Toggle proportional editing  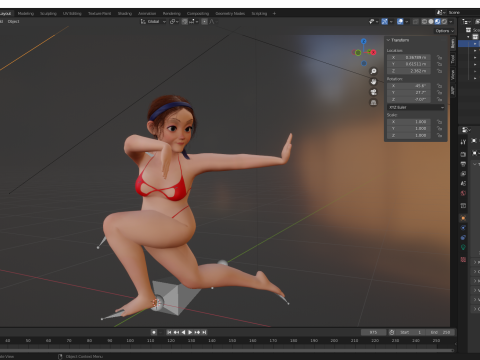pyautogui.click(x=204, y=22)
